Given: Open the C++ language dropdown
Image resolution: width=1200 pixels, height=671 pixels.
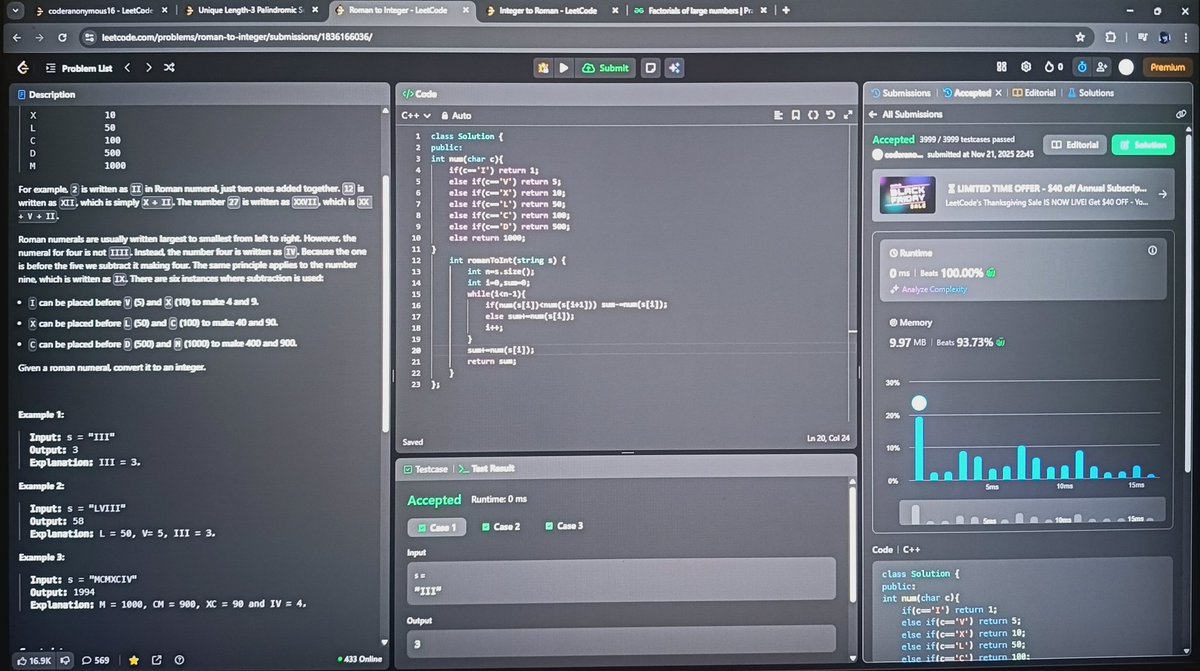Looking at the screenshot, I should point(415,116).
